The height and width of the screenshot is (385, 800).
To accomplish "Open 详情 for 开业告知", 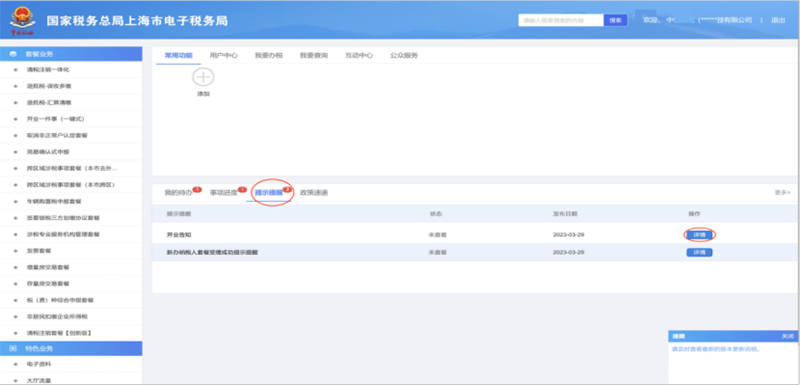I will (x=699, y=235).
